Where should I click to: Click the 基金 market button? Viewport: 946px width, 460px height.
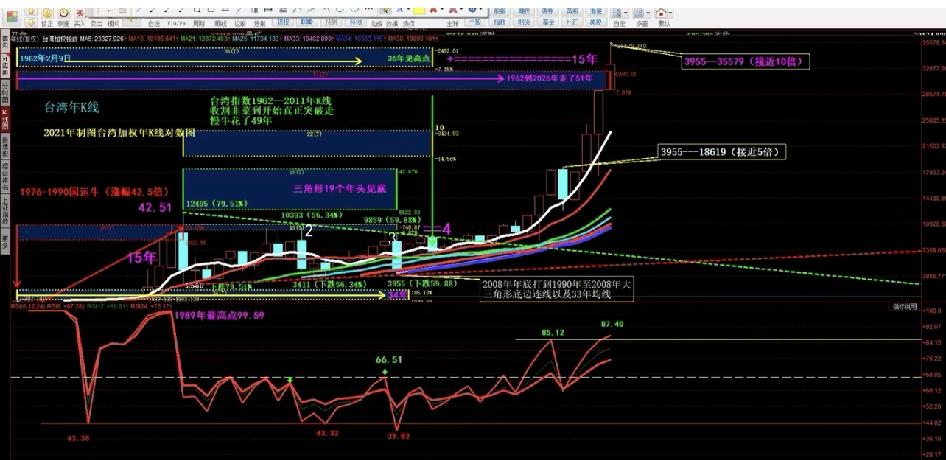coord(549,22)
